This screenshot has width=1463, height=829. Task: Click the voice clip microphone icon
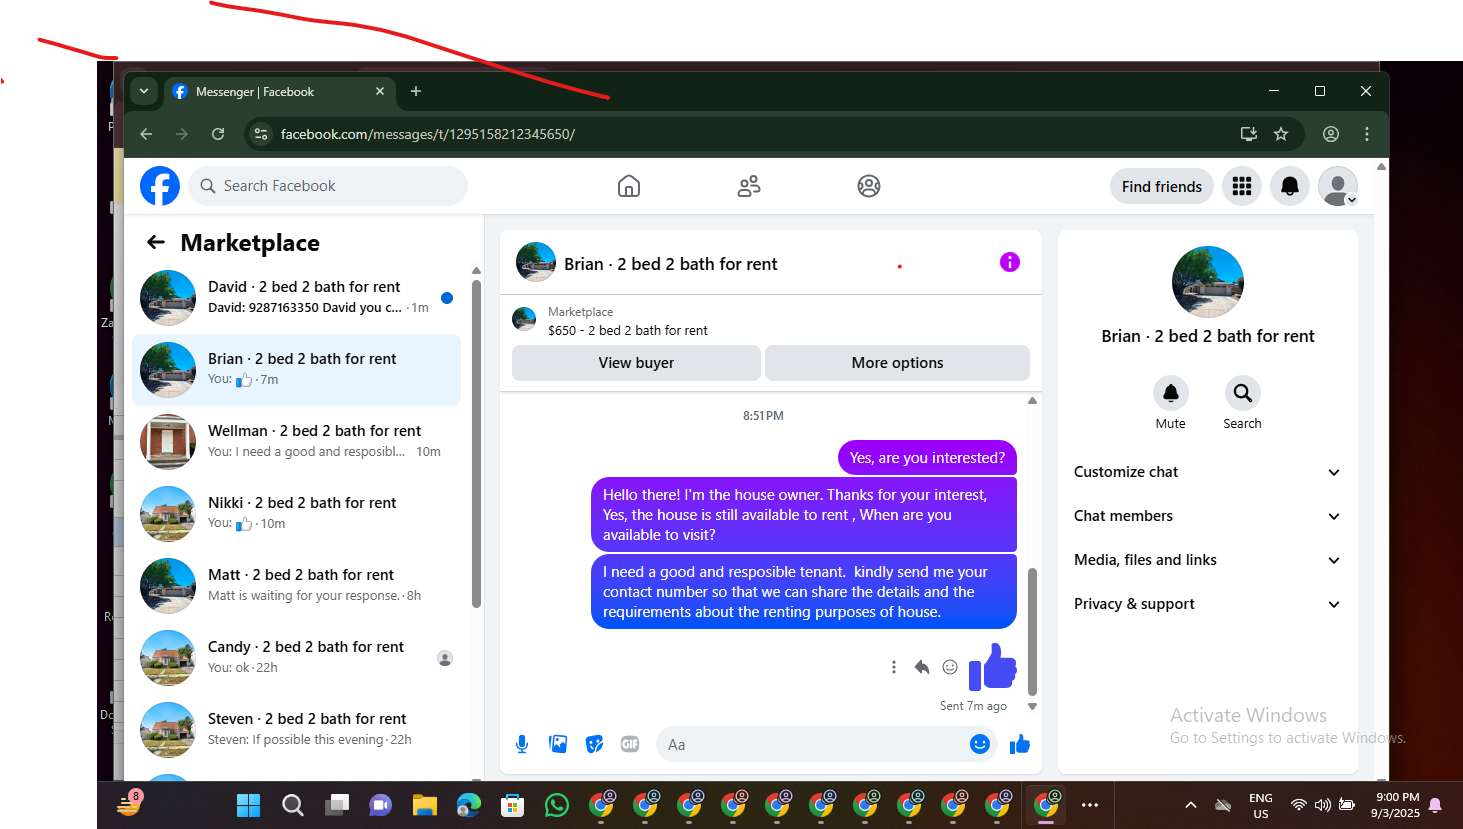click(522, 744)
